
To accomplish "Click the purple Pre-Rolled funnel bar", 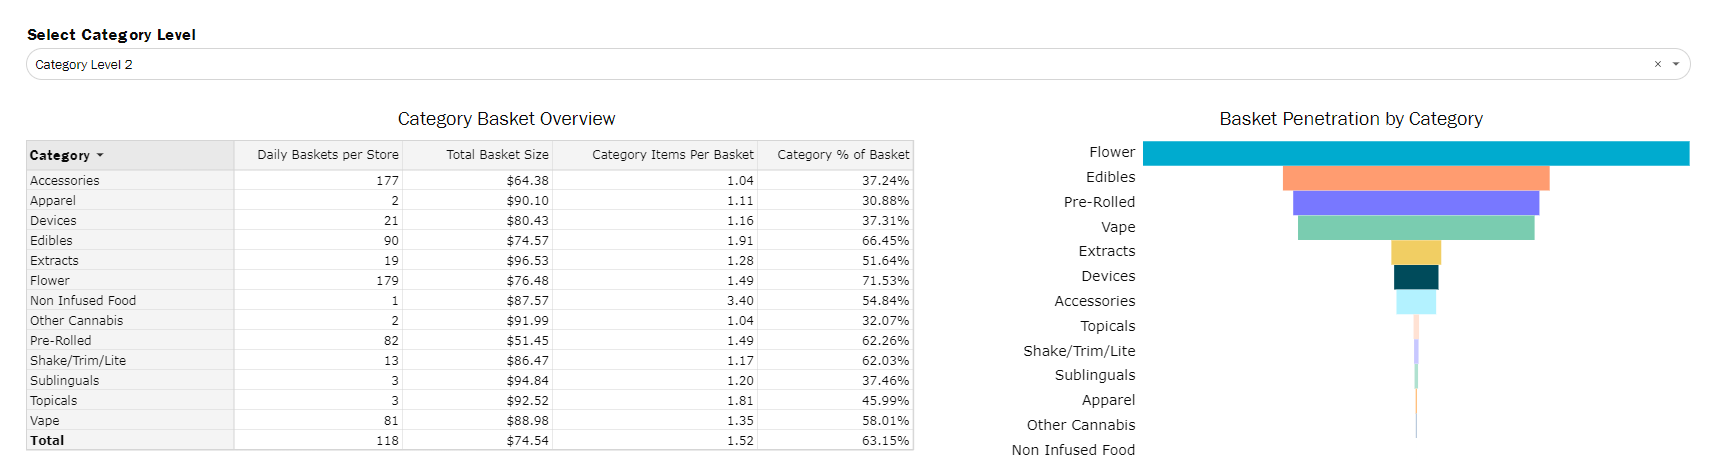I will [1415, 203].
